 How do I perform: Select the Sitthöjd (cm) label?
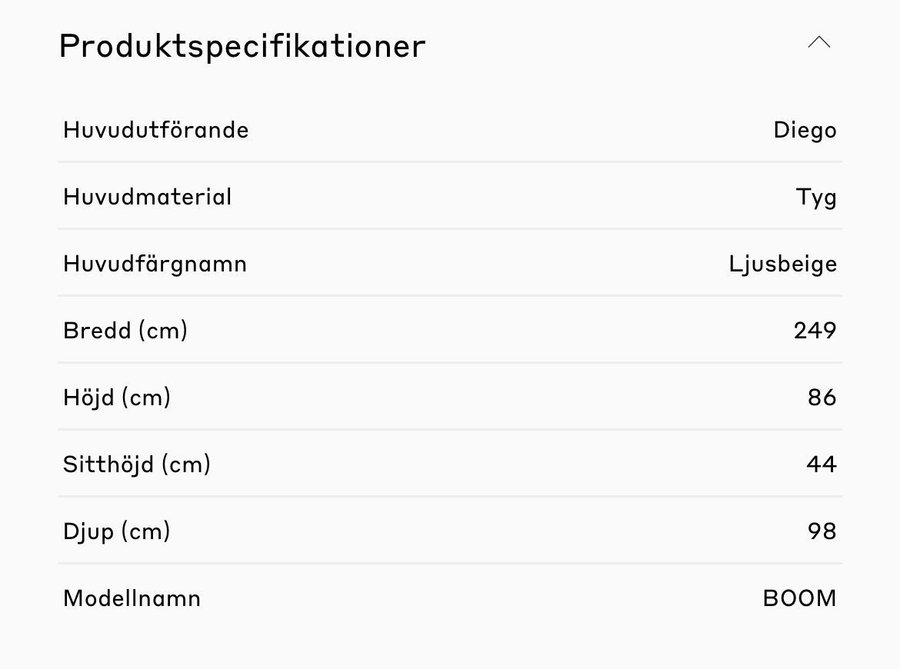[x=137, y=464]
